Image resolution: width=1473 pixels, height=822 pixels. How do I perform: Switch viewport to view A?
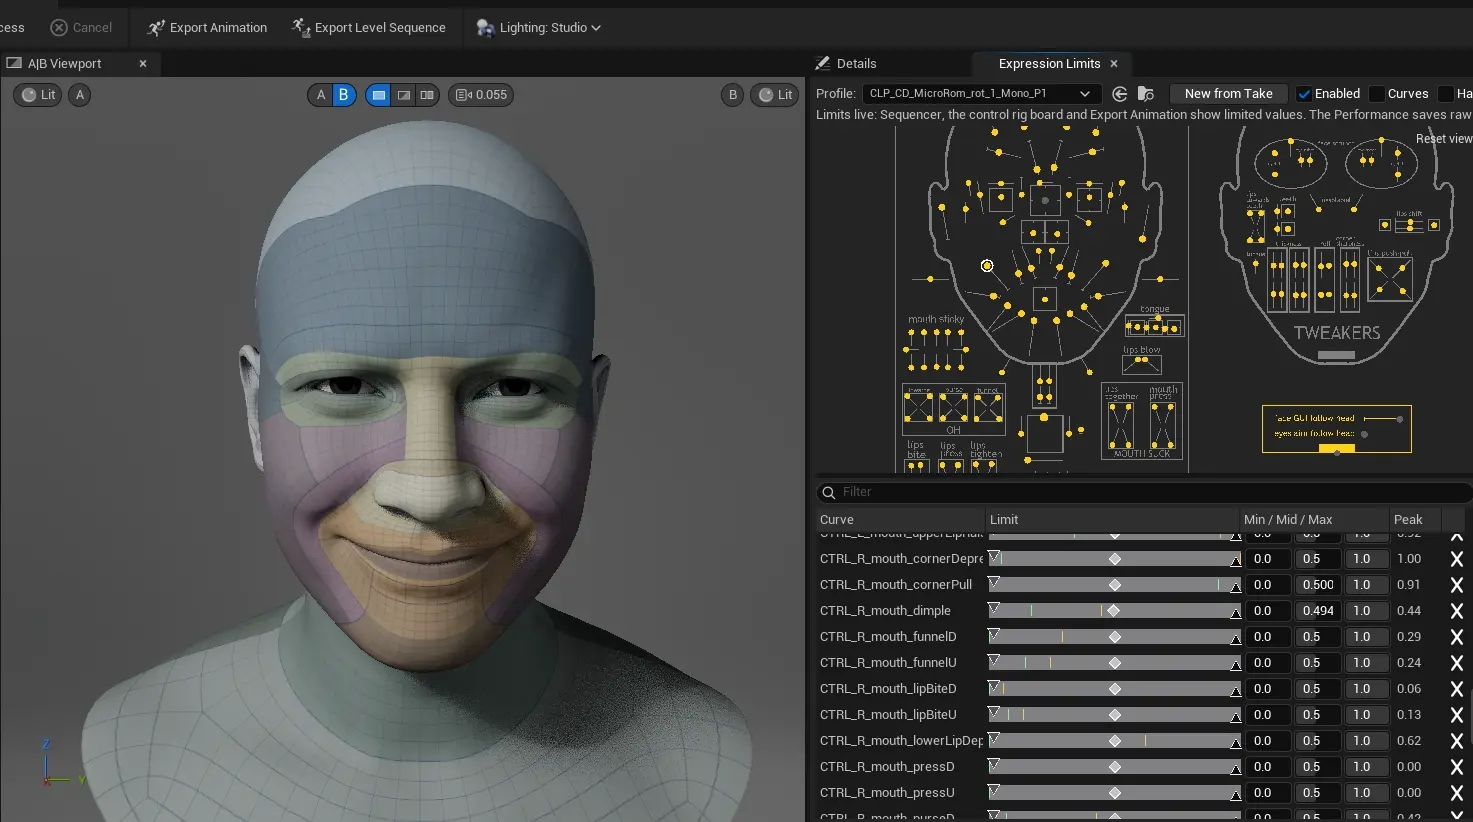pyautogui.click(x=321, y=95)
